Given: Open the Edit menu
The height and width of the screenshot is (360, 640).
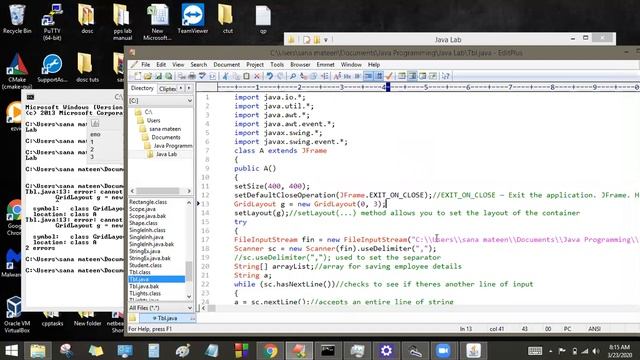Looking at the screenshot, I should point(161,64).
